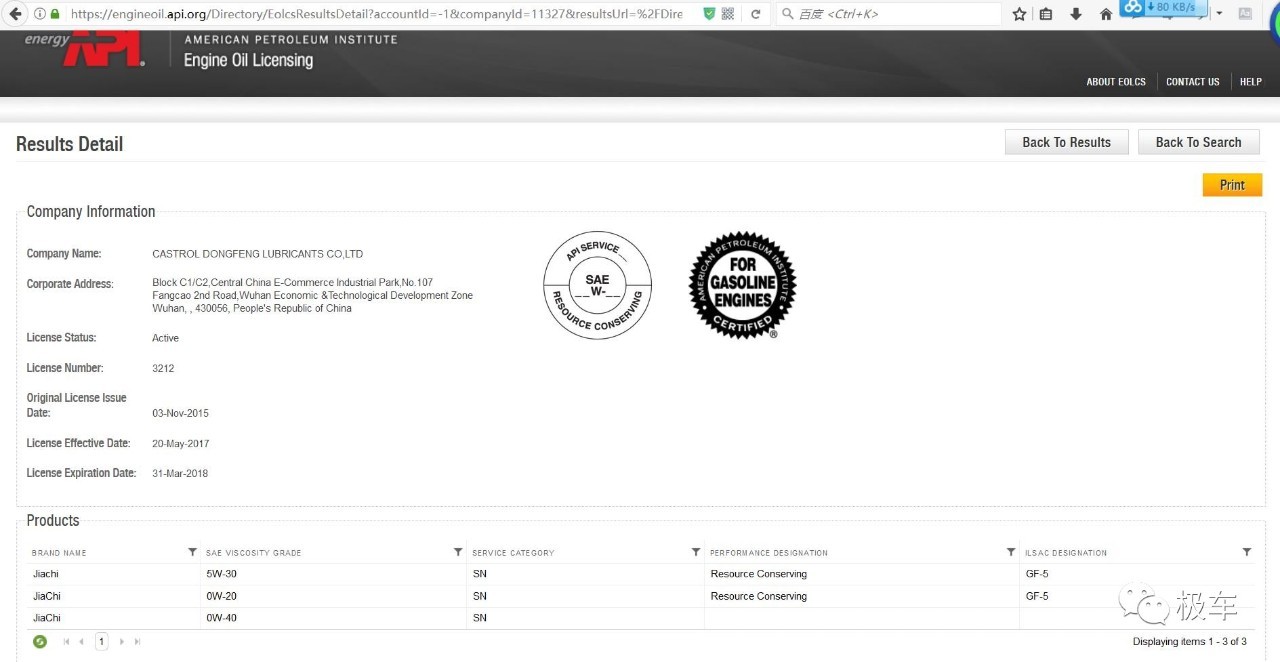Go to last page in products pager
Screen dimensions: 1280x662
137,642
